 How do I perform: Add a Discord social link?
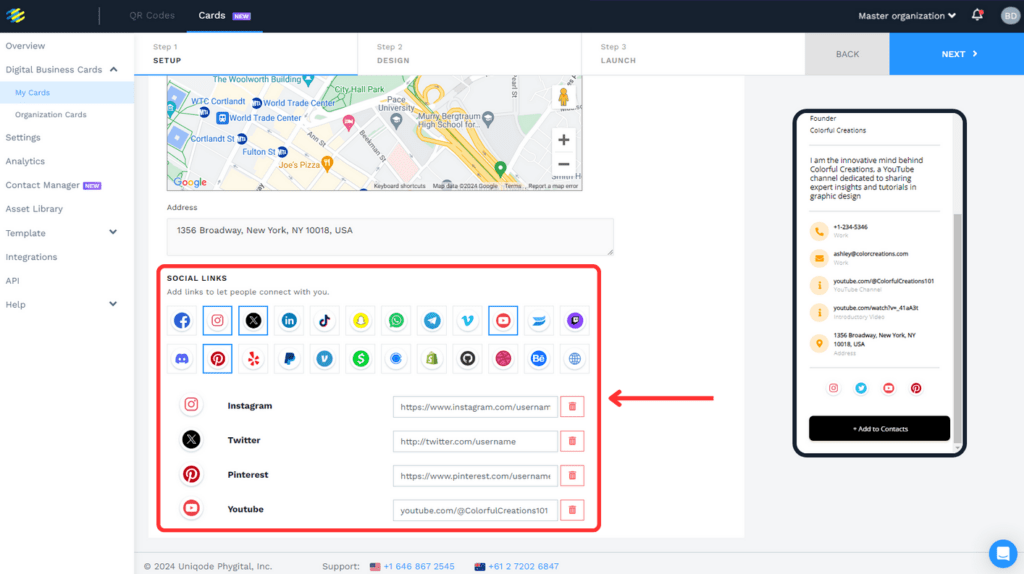coord(182,359)
